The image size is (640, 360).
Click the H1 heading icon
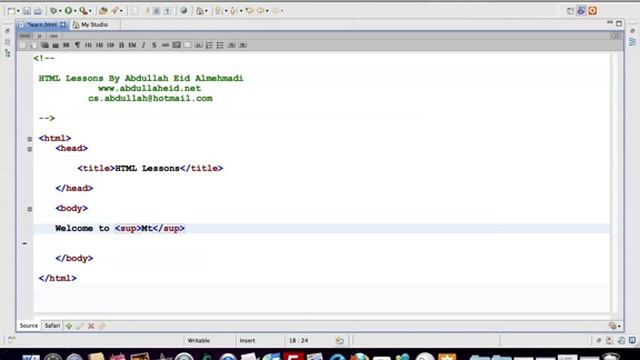88,45
